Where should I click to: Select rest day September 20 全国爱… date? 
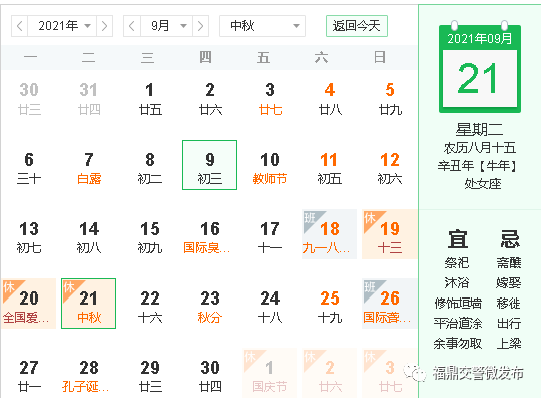coord(29,304)
